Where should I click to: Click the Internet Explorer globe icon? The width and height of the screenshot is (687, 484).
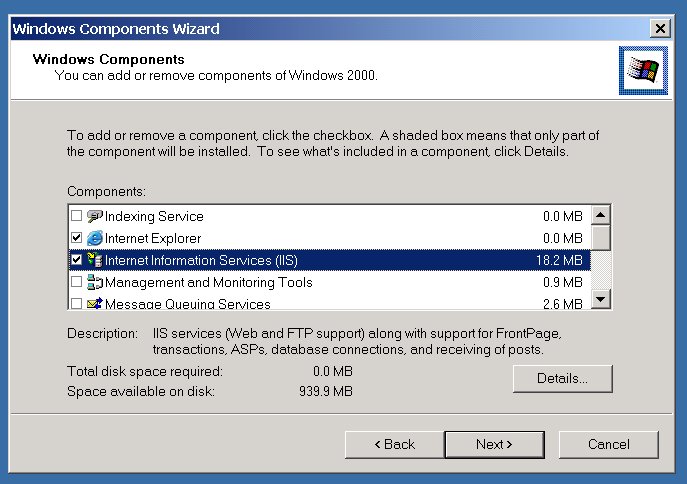click(95, 238)
